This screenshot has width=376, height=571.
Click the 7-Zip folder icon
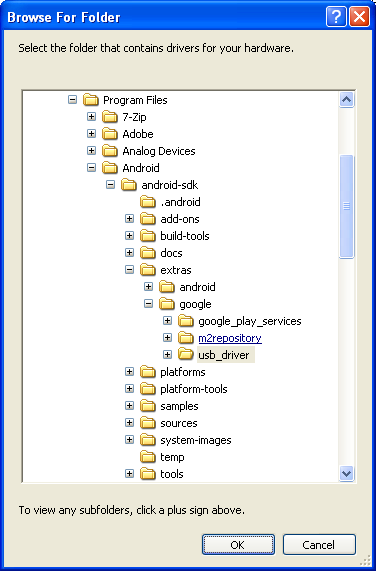click(110, 117)
